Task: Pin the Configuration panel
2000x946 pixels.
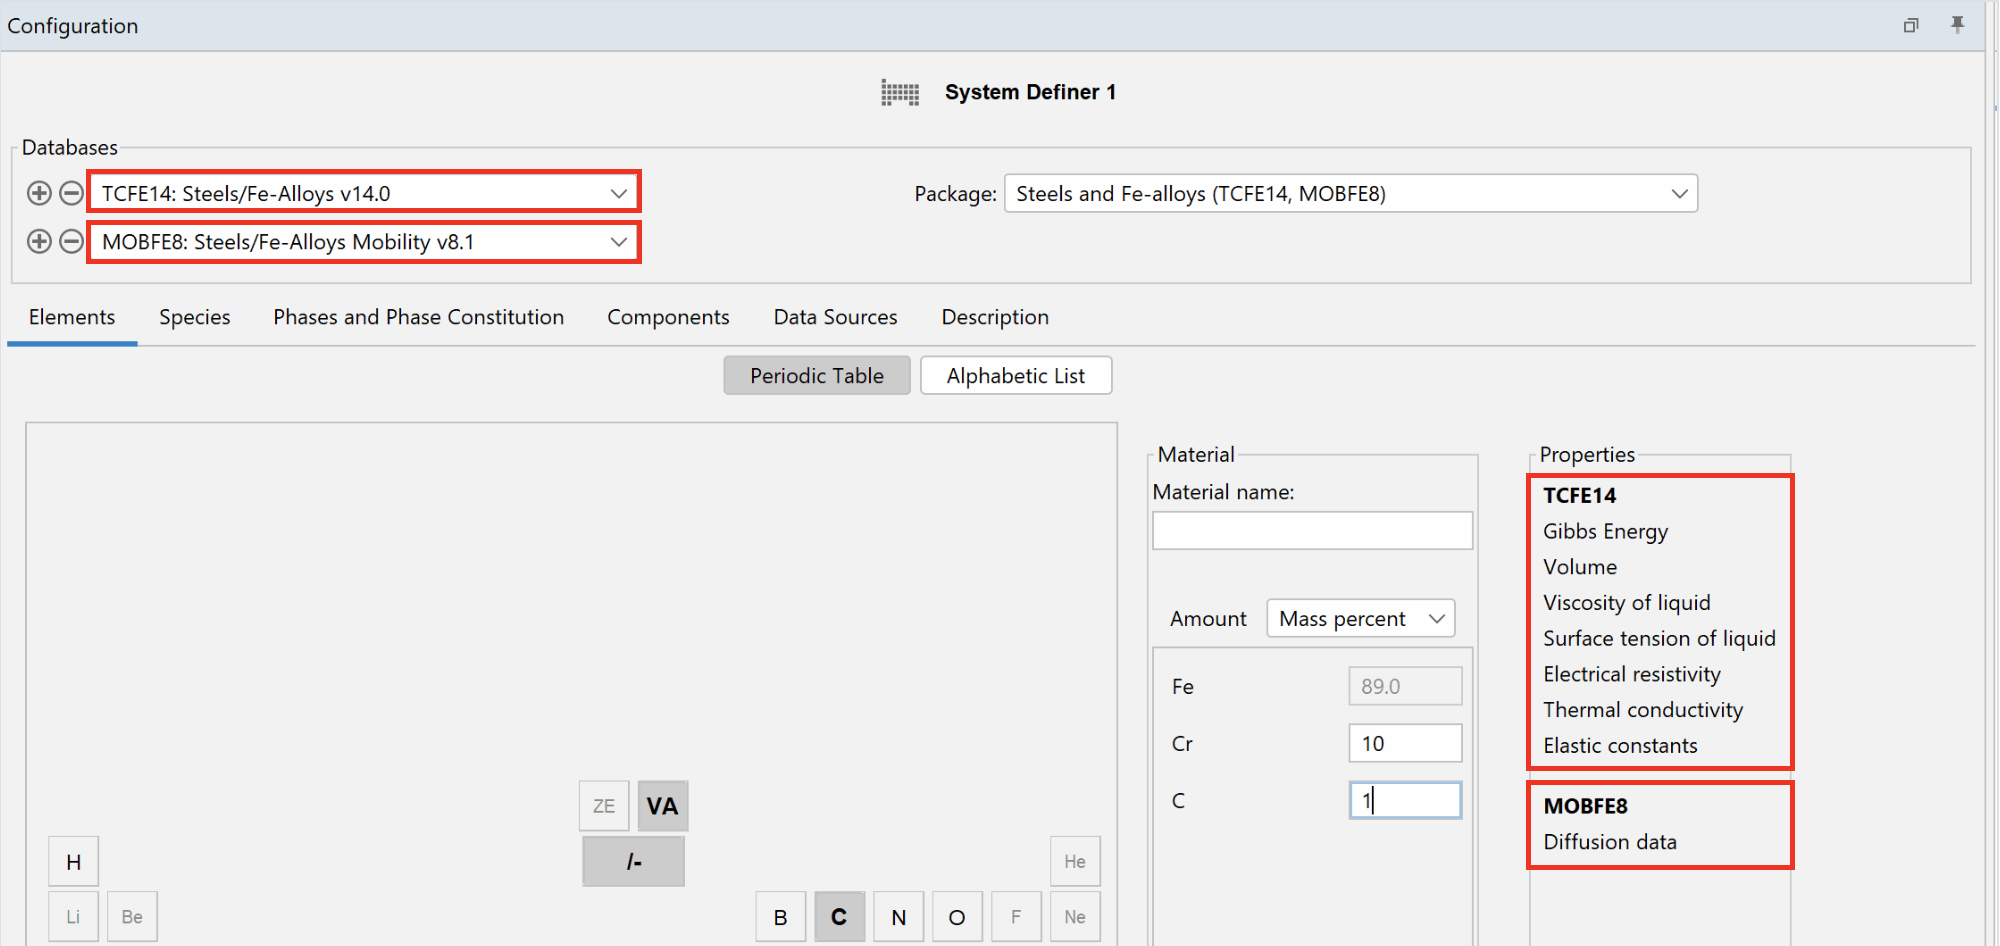Action: pos(1957,24)
